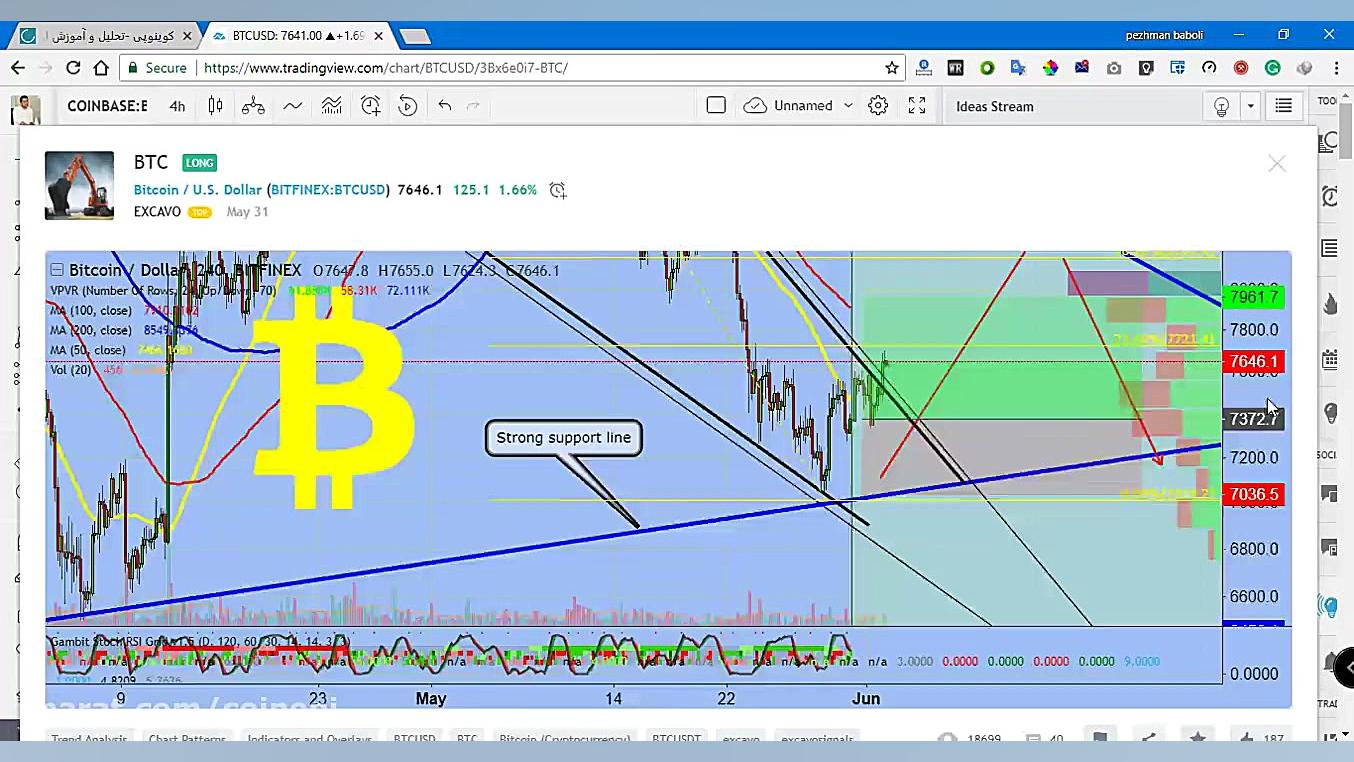This screenshot has width=1354, height=762.
Task: Undo the last chart action
Action: point(445,106)
